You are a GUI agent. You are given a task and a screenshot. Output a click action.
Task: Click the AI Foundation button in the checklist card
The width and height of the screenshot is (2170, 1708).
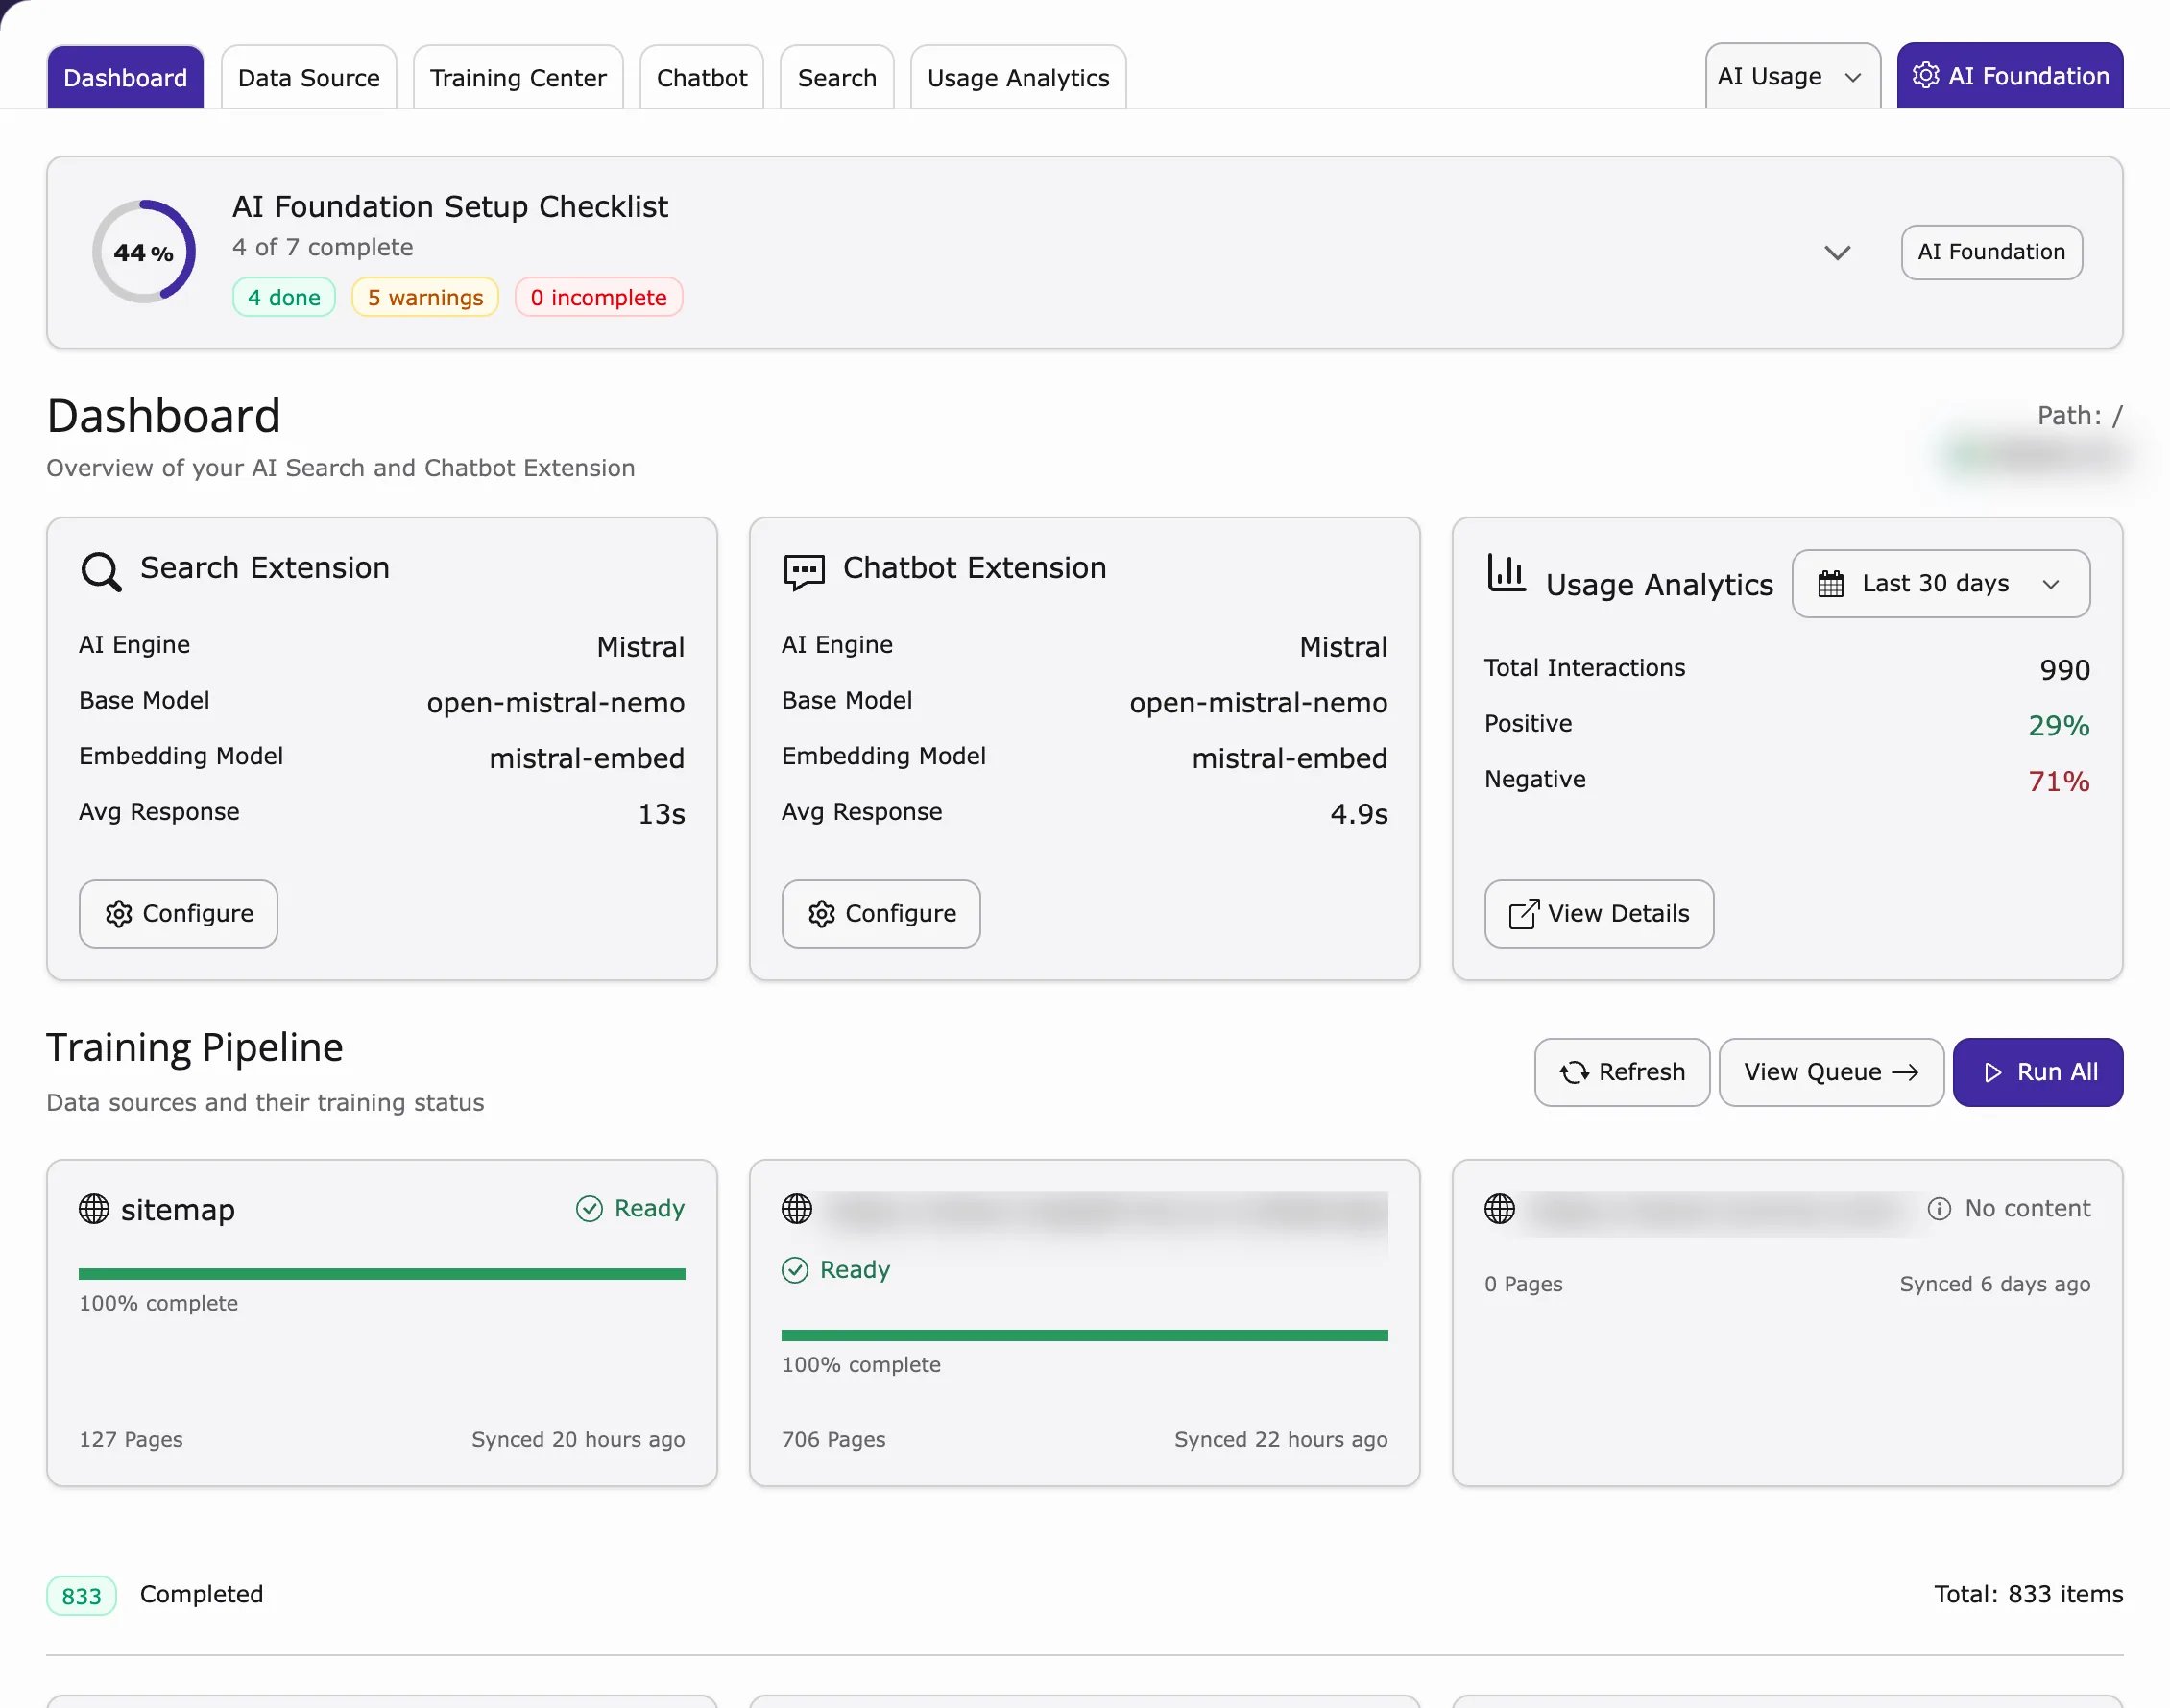pos(1991,252)
